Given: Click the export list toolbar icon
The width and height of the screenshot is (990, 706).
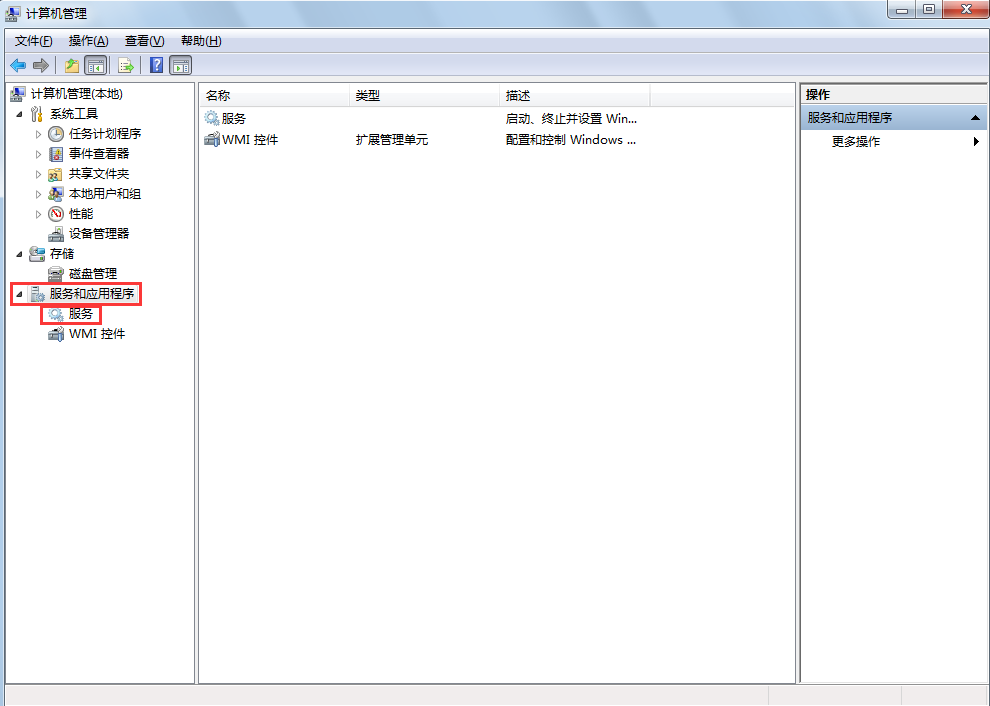Looking at the screenshot, I should pos(124,64).
